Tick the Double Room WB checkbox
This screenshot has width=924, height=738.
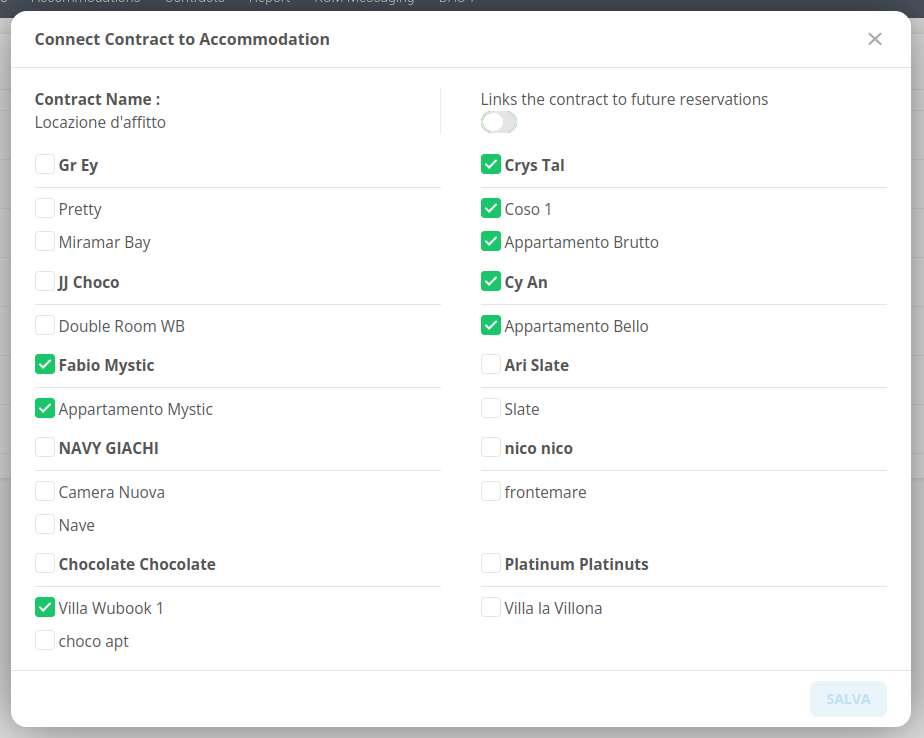point(45,325)
